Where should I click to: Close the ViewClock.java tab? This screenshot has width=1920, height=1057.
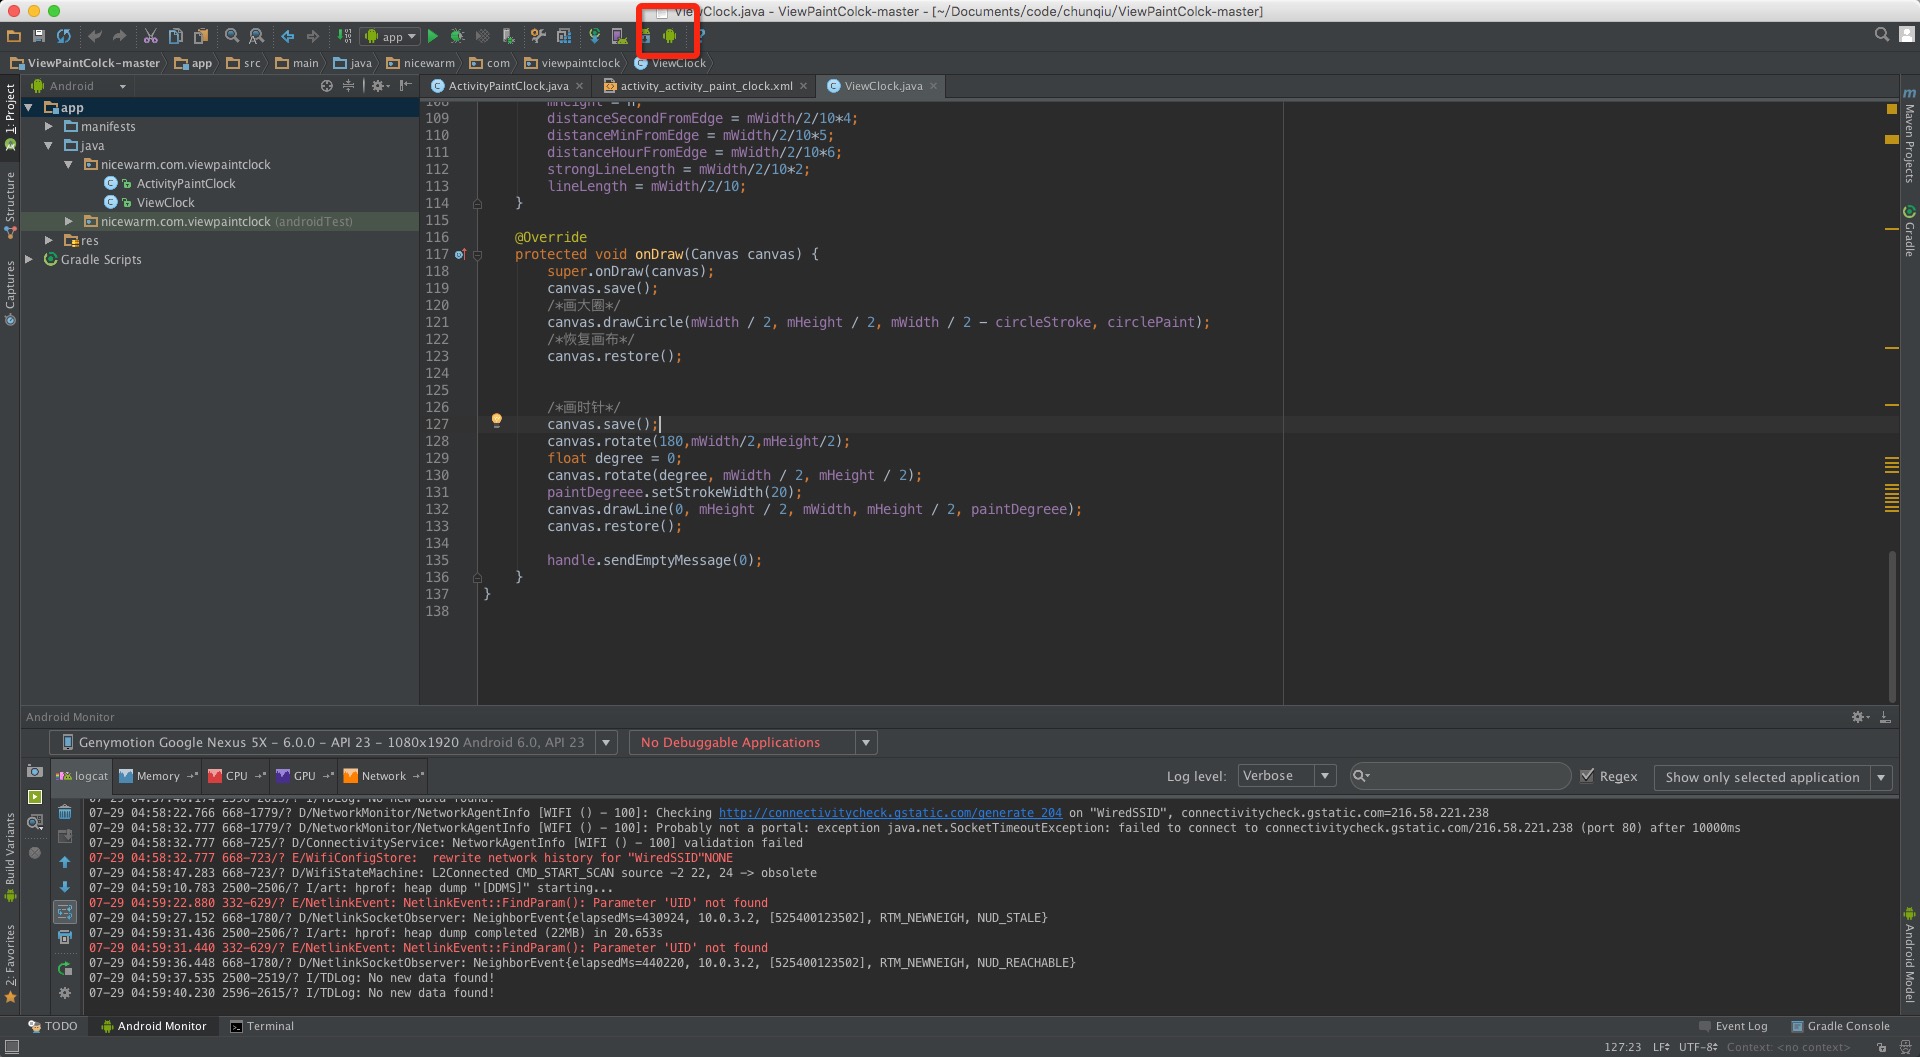934,86
